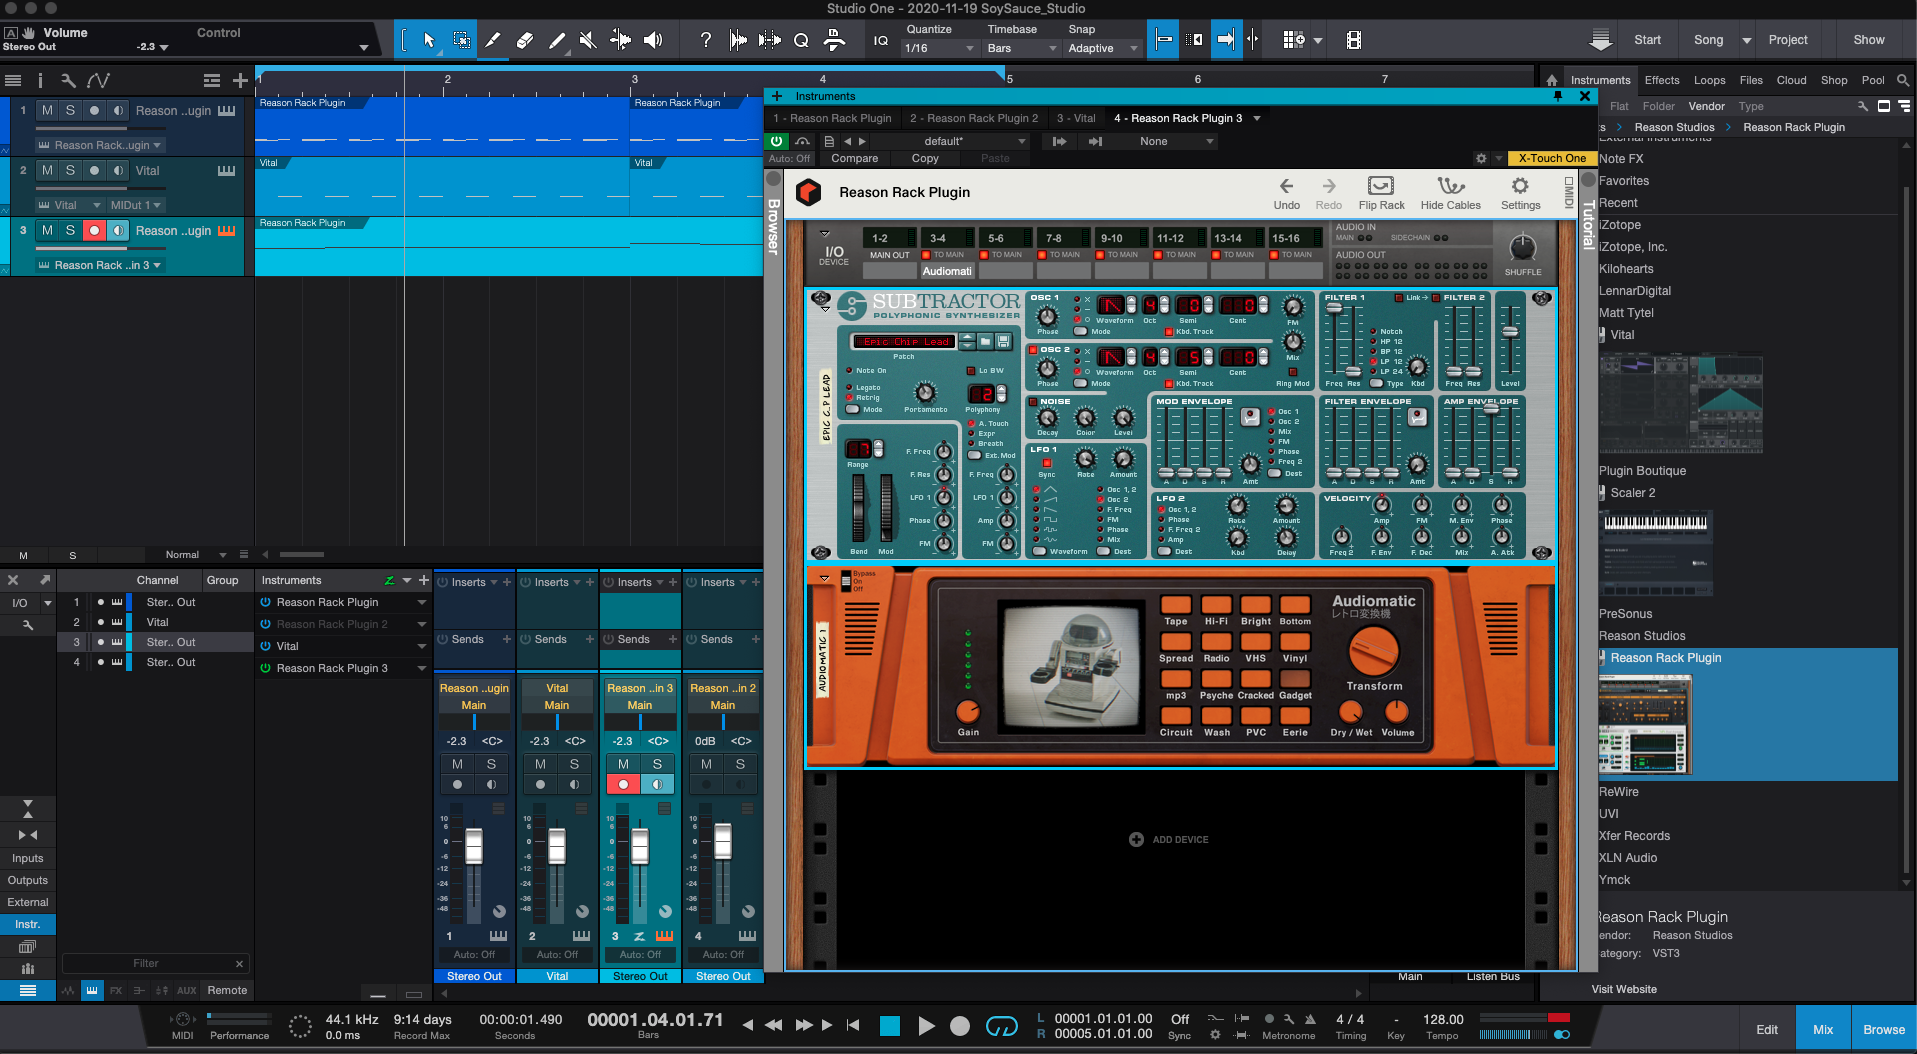Click the question mark help icon
1917x1054 pixels.
click(x=706, y=40)
